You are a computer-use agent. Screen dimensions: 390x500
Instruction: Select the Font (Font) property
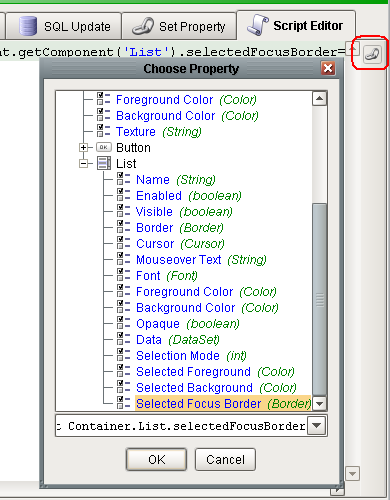click(167, 276)
